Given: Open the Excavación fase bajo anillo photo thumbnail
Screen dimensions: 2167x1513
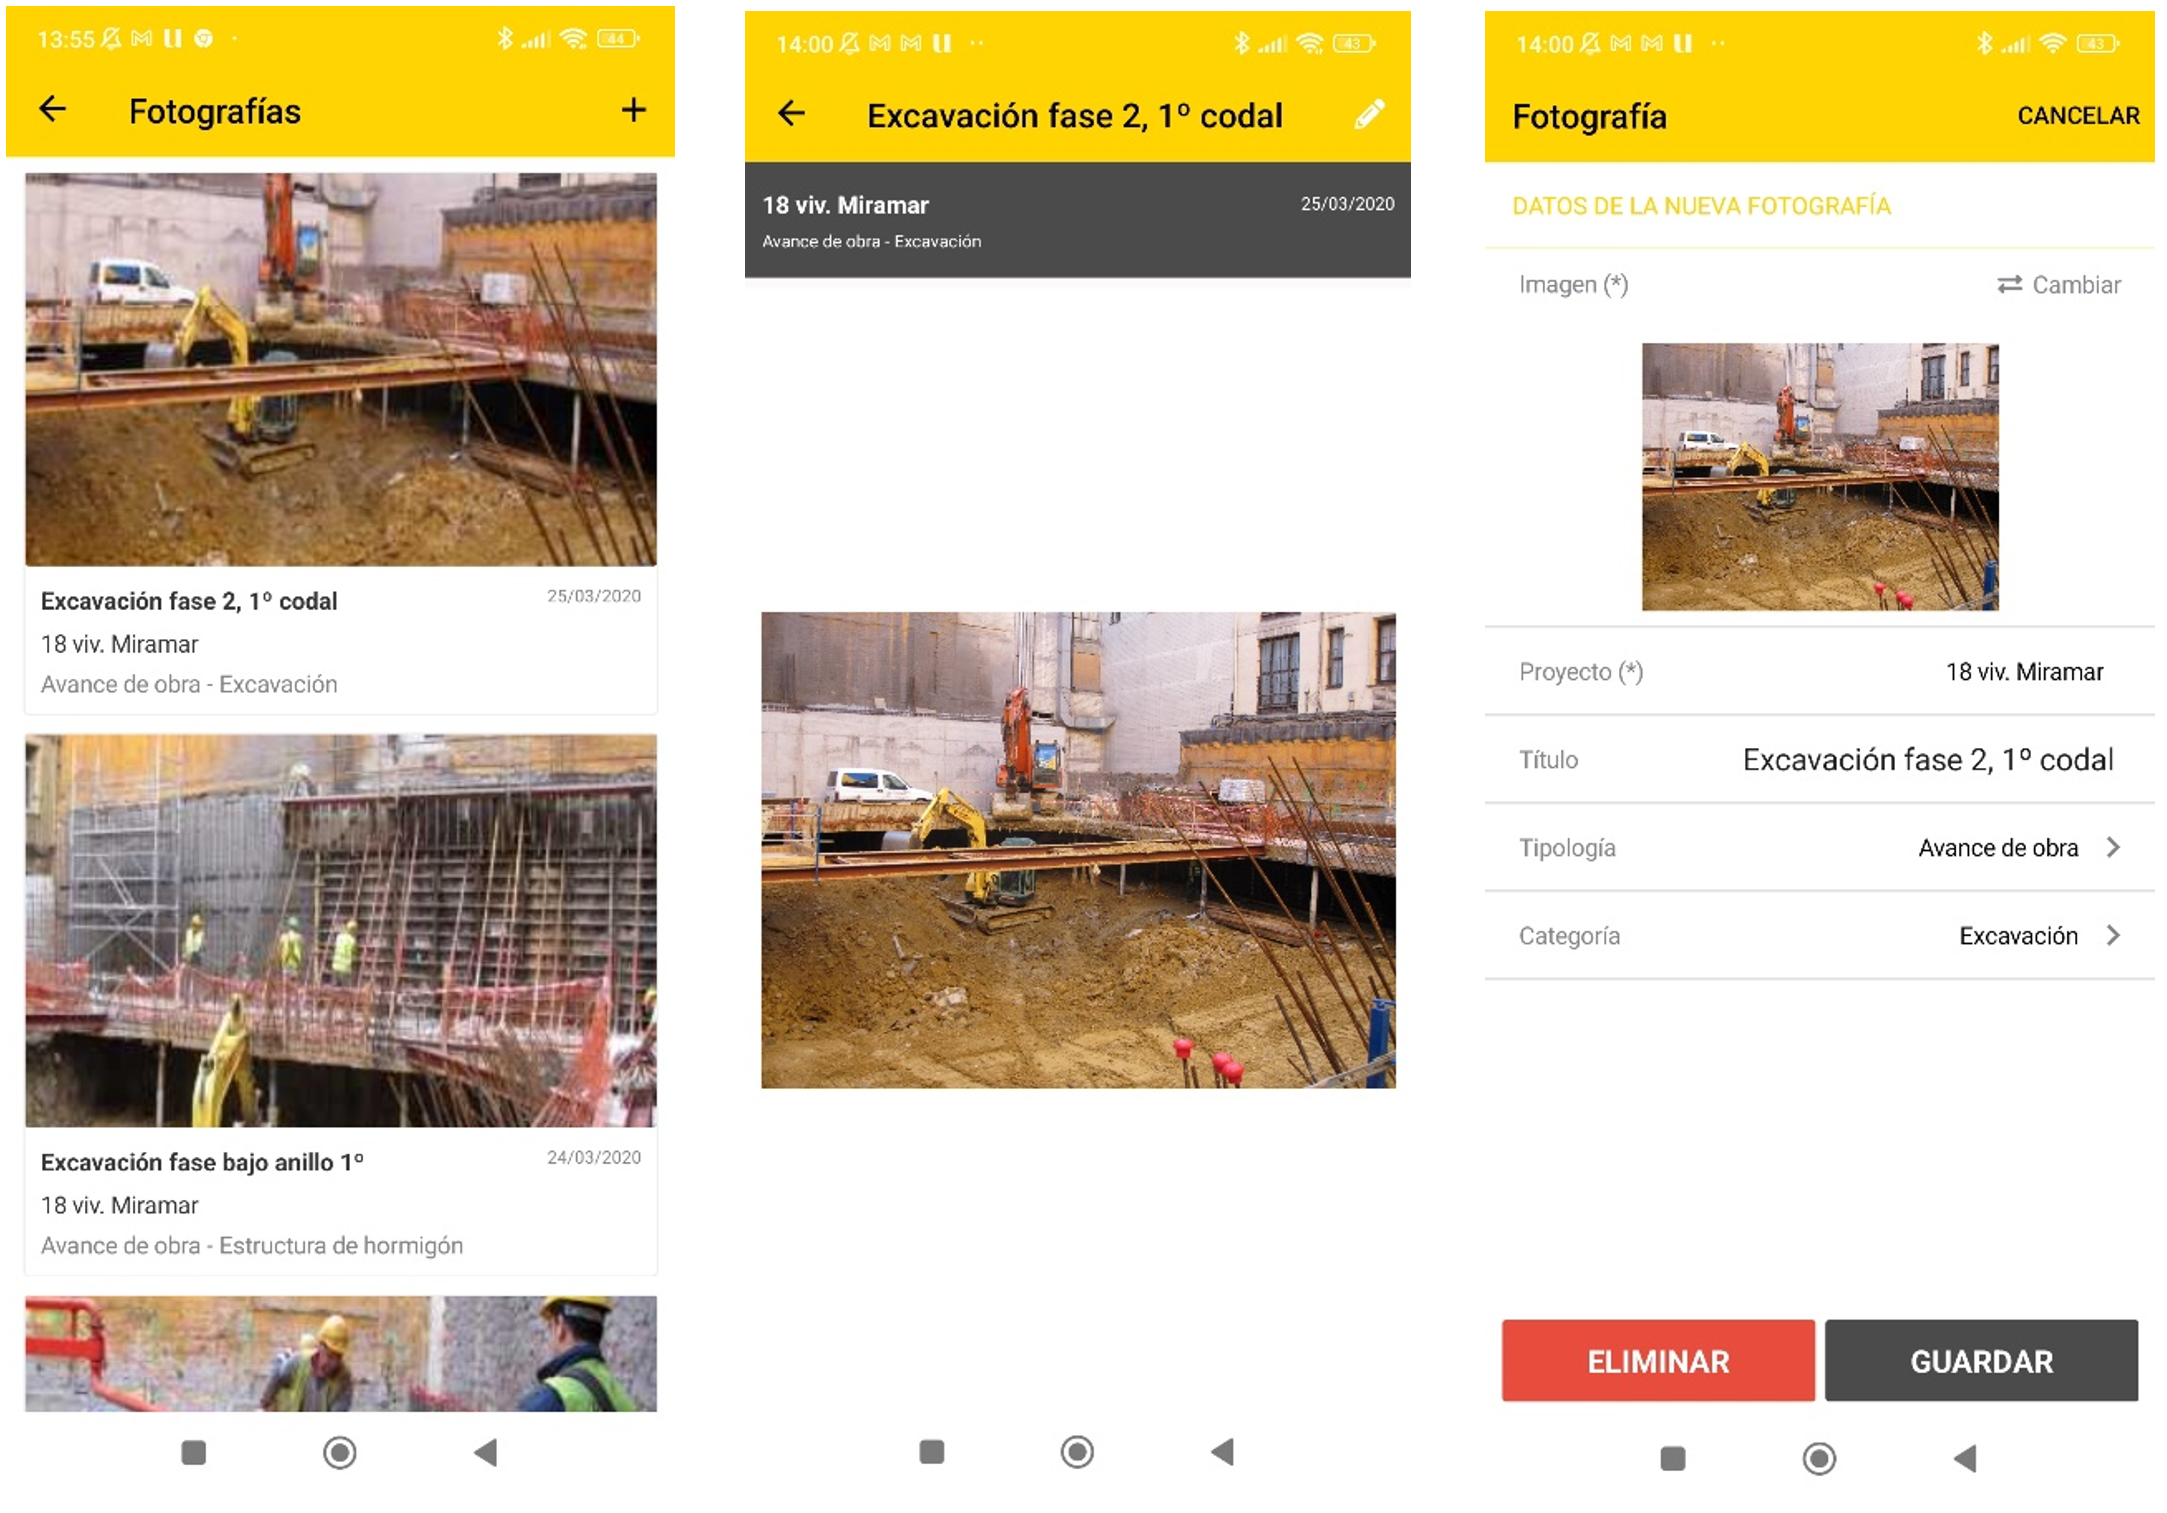Looking at the screenshot, I should click(x=341, y=931).
